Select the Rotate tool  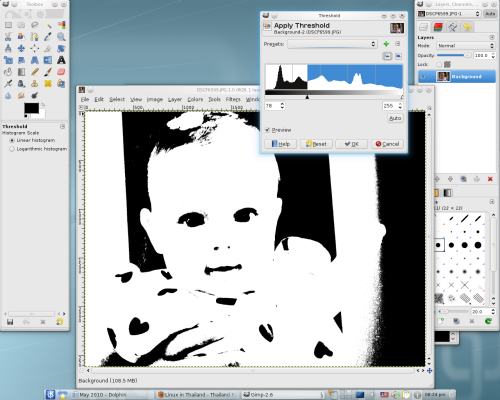click(61, 48)
